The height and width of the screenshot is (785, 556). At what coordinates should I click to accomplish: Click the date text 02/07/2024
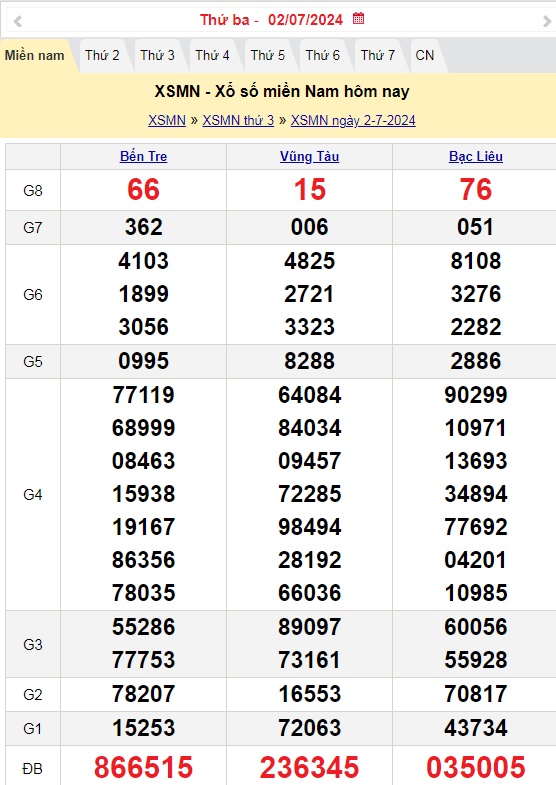[x=305, y=20]
